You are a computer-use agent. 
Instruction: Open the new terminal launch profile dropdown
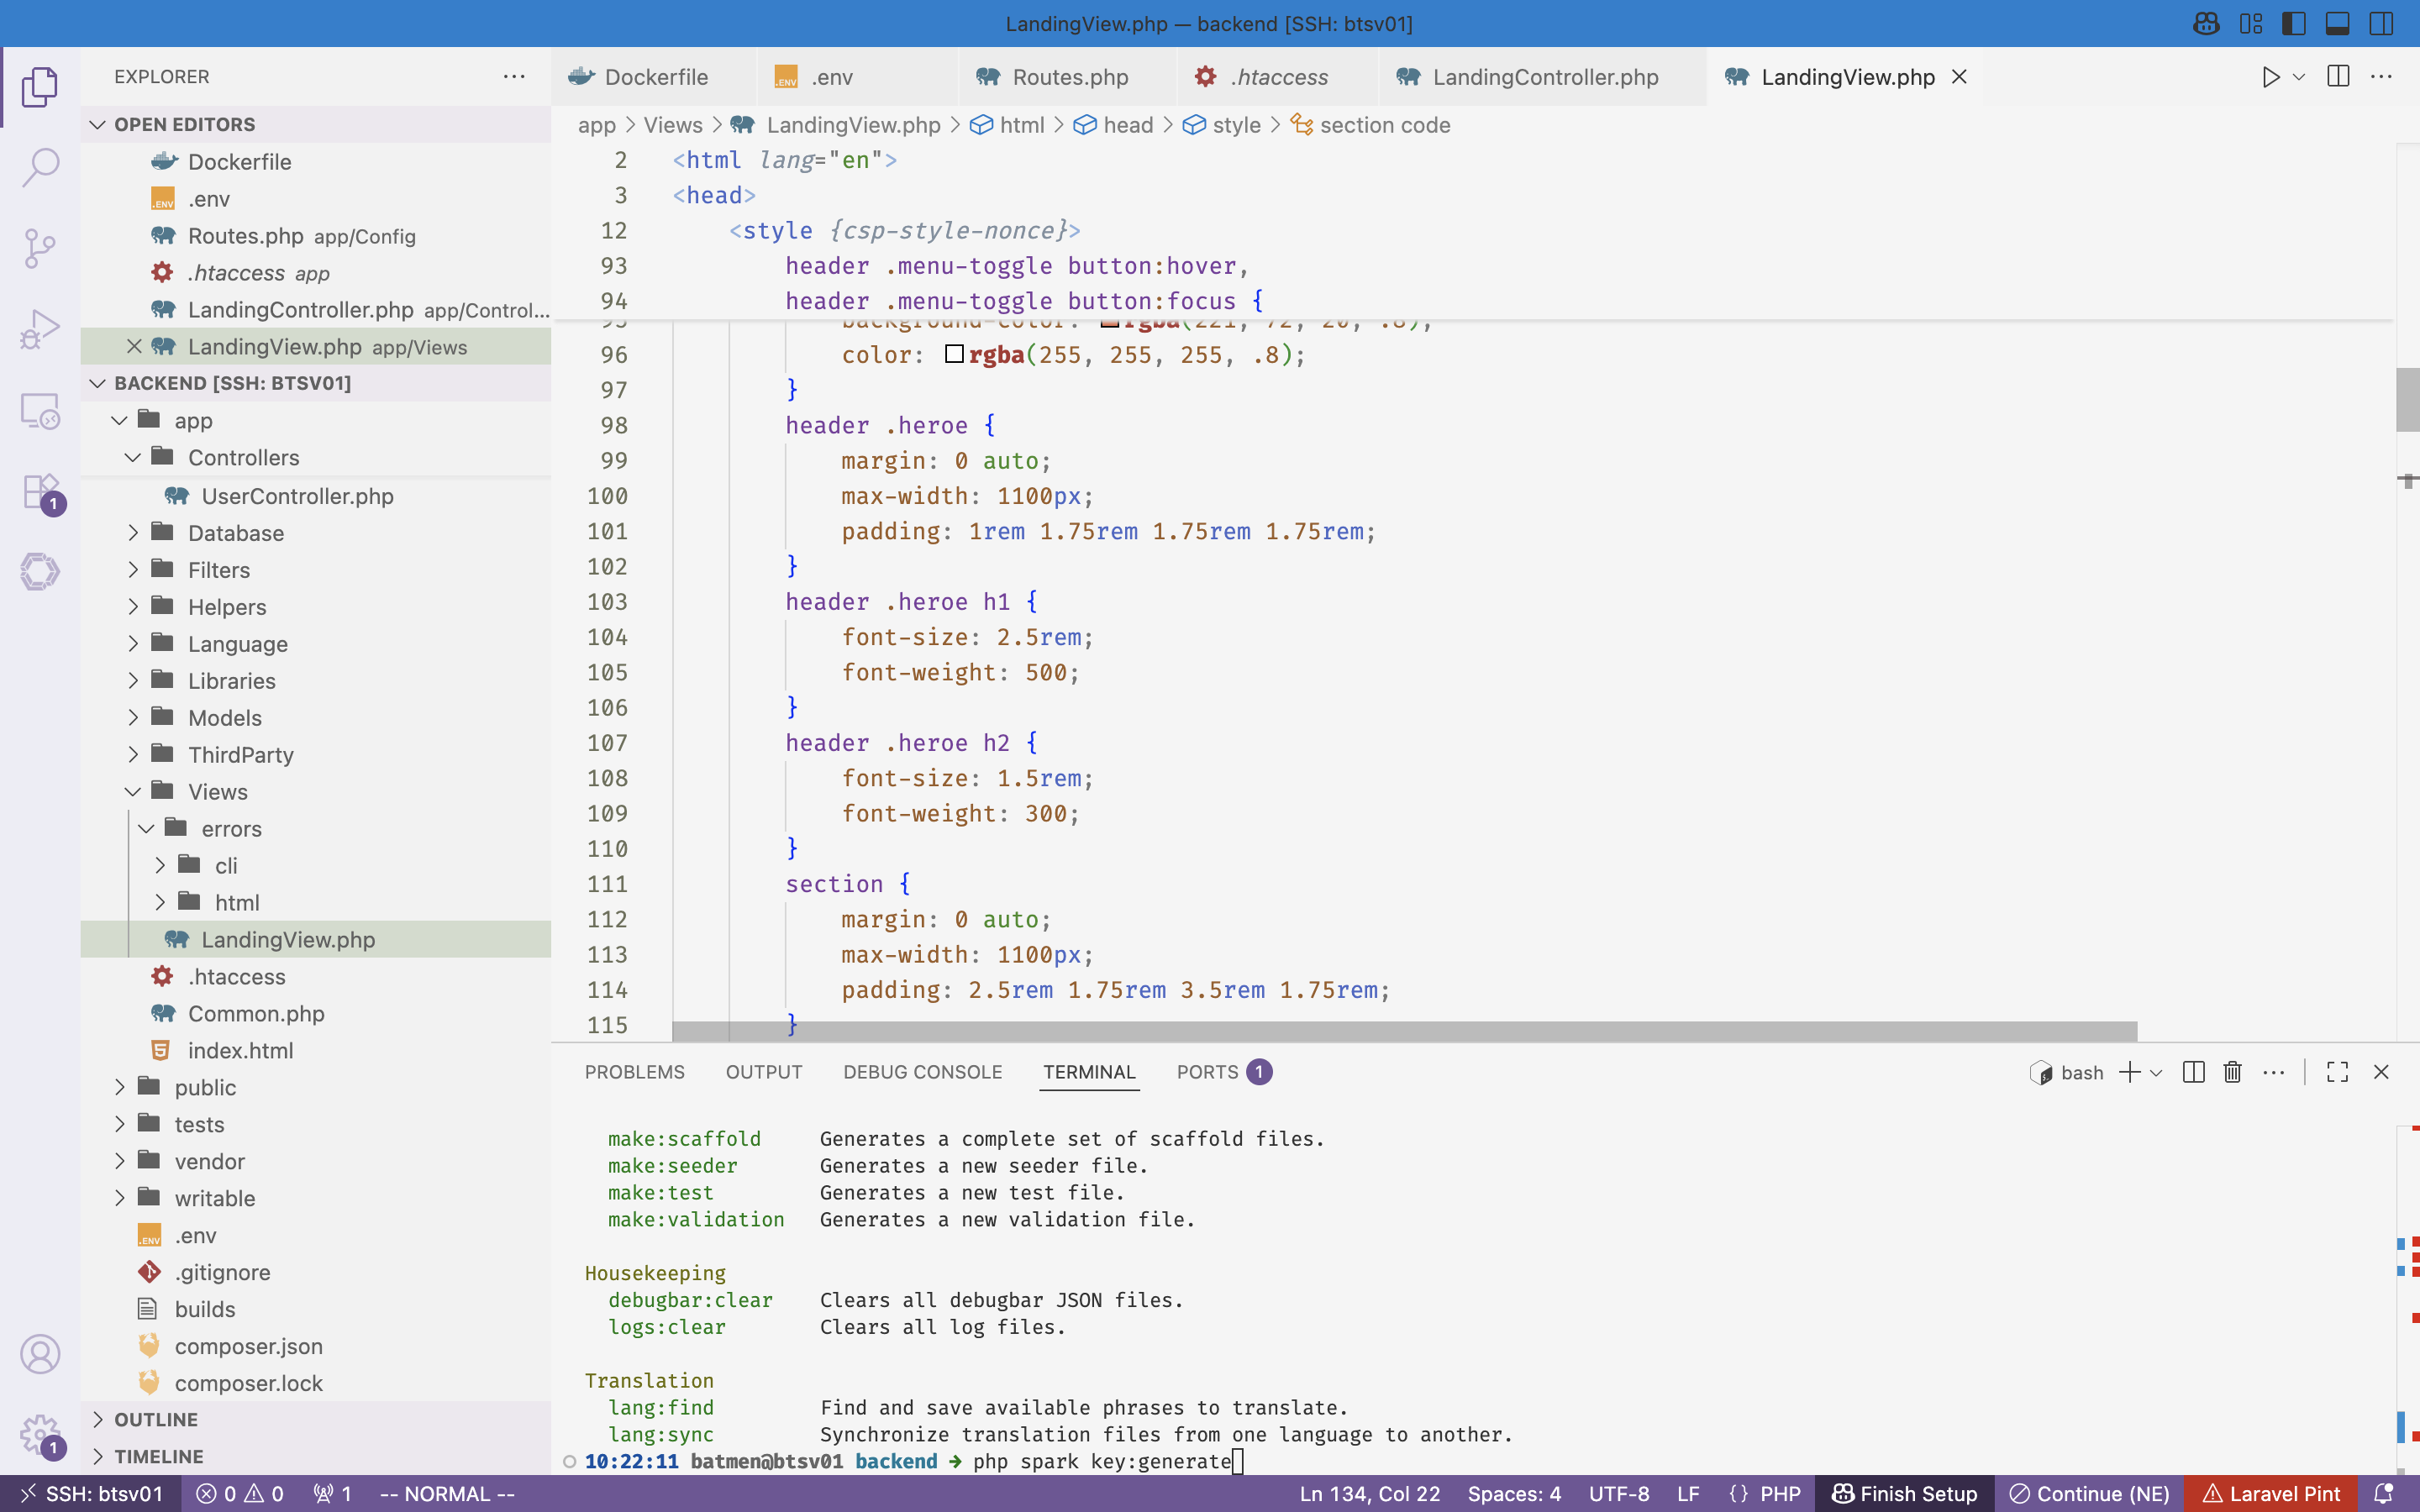(2156, 1072)
